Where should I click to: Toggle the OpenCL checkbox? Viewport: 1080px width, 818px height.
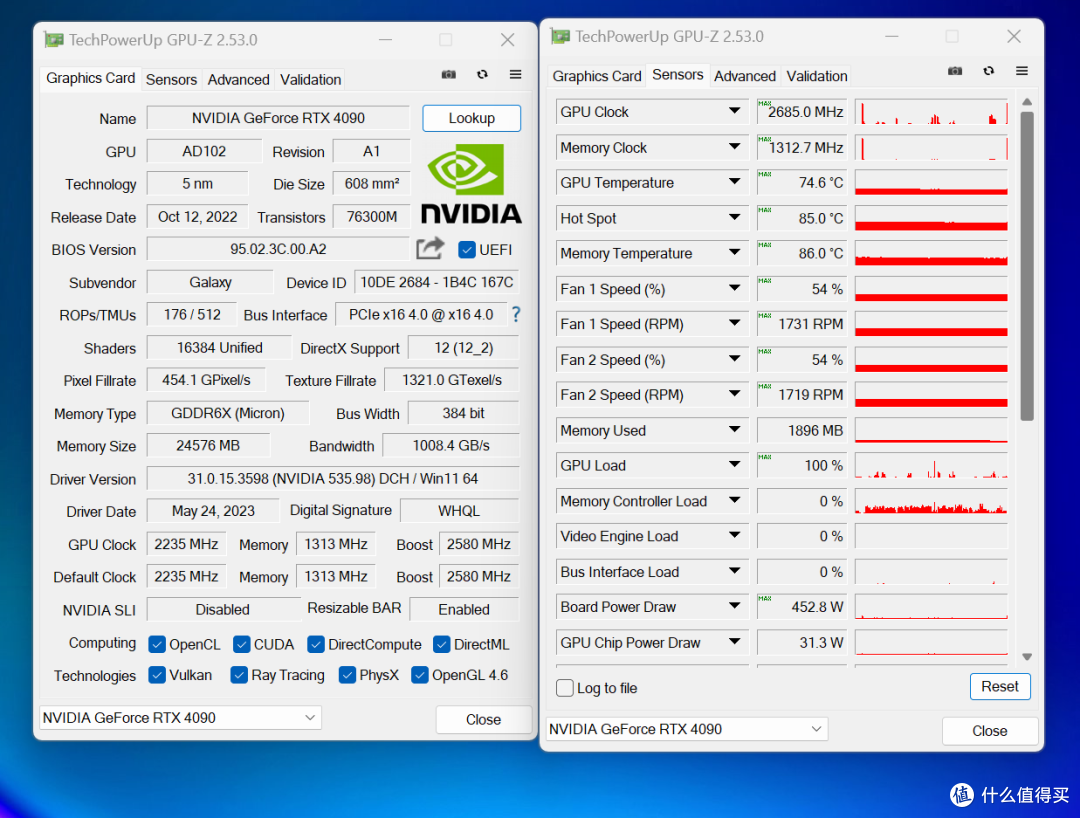point(157,644)
